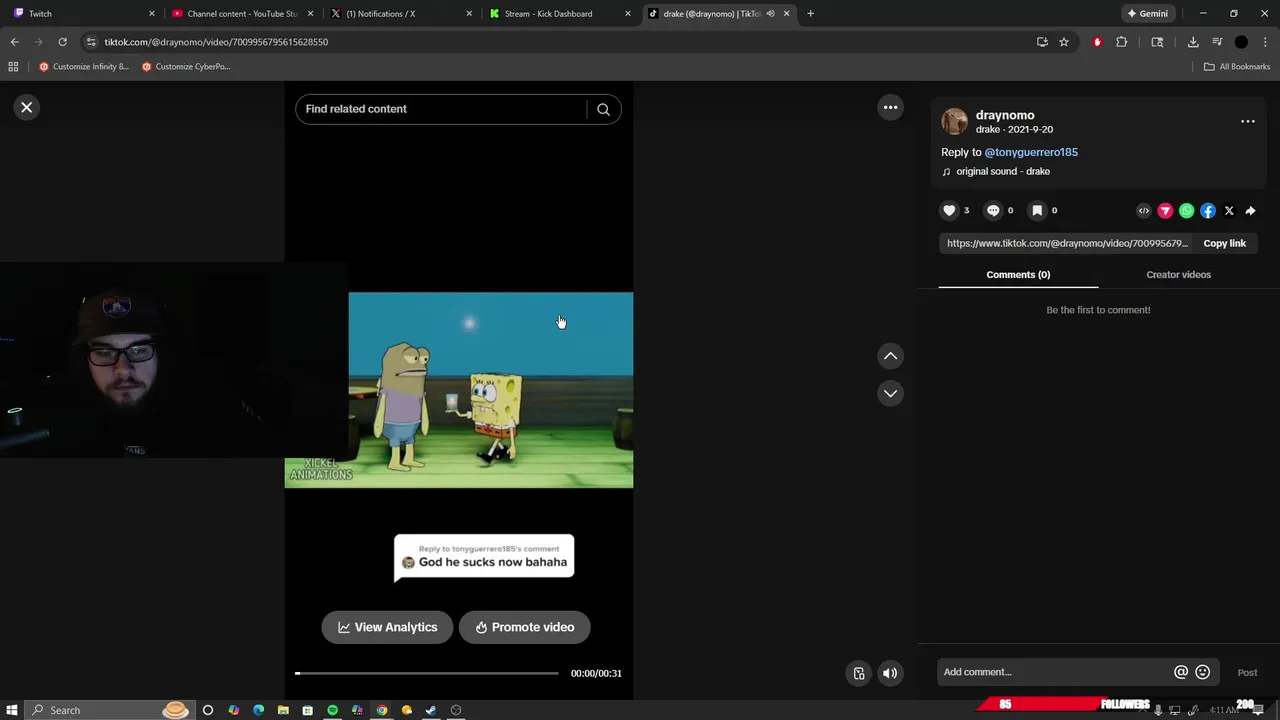The image size is (1280, 720).
Task: Toggle the auto-scroll icon near the volume button
Action: 858,673
